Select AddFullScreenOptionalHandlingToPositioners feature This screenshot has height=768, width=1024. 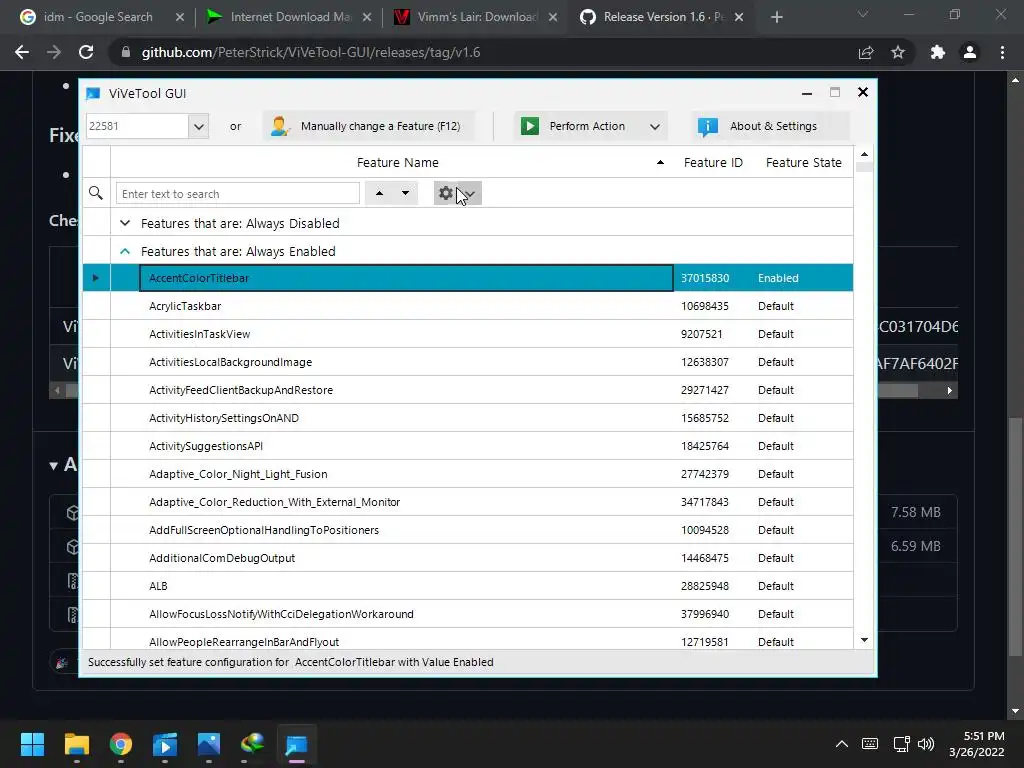(264, 530)
